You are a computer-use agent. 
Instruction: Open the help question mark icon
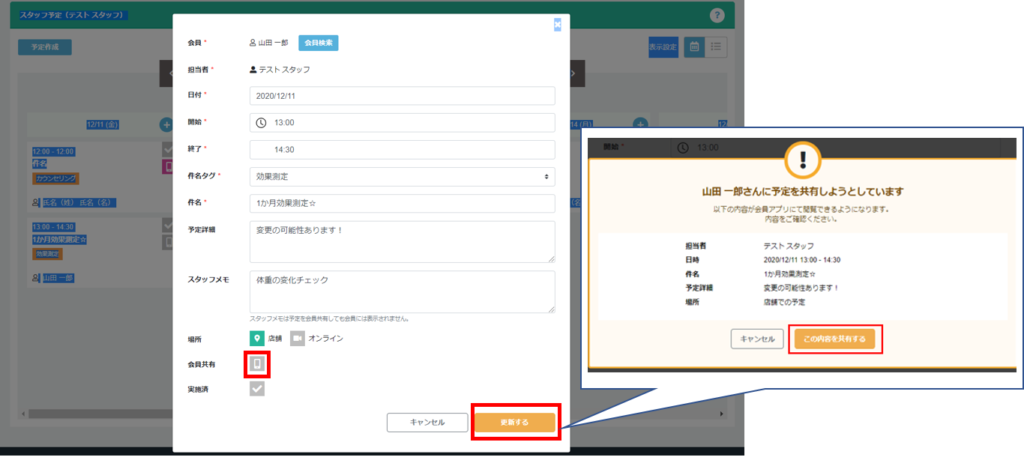pos(717,15)
